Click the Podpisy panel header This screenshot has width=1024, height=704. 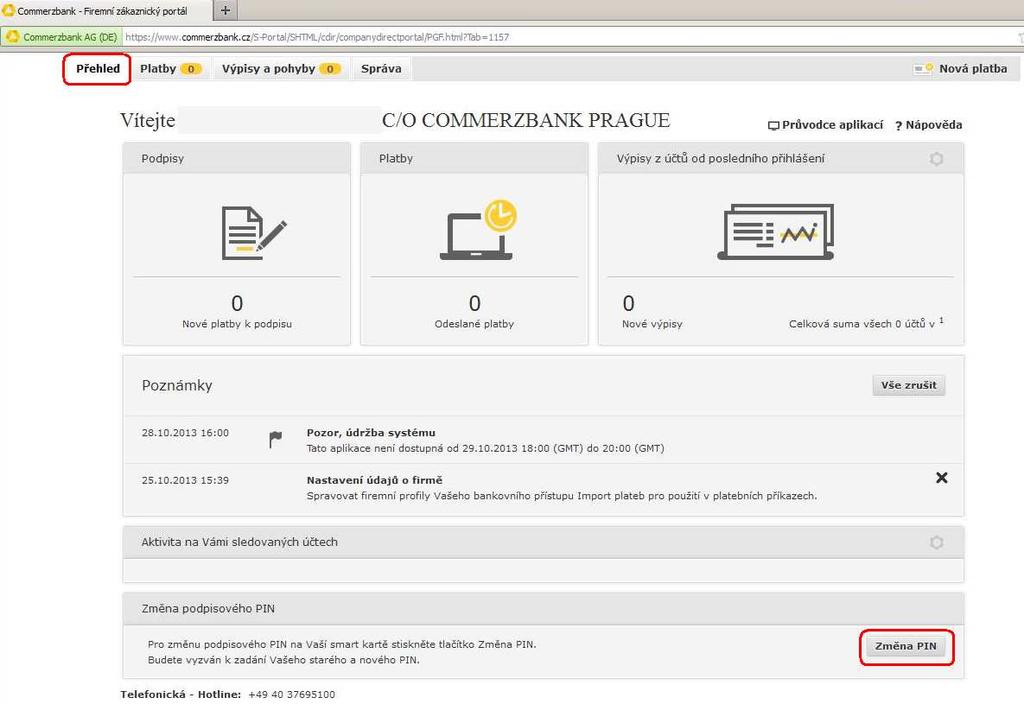pos(237,159)
